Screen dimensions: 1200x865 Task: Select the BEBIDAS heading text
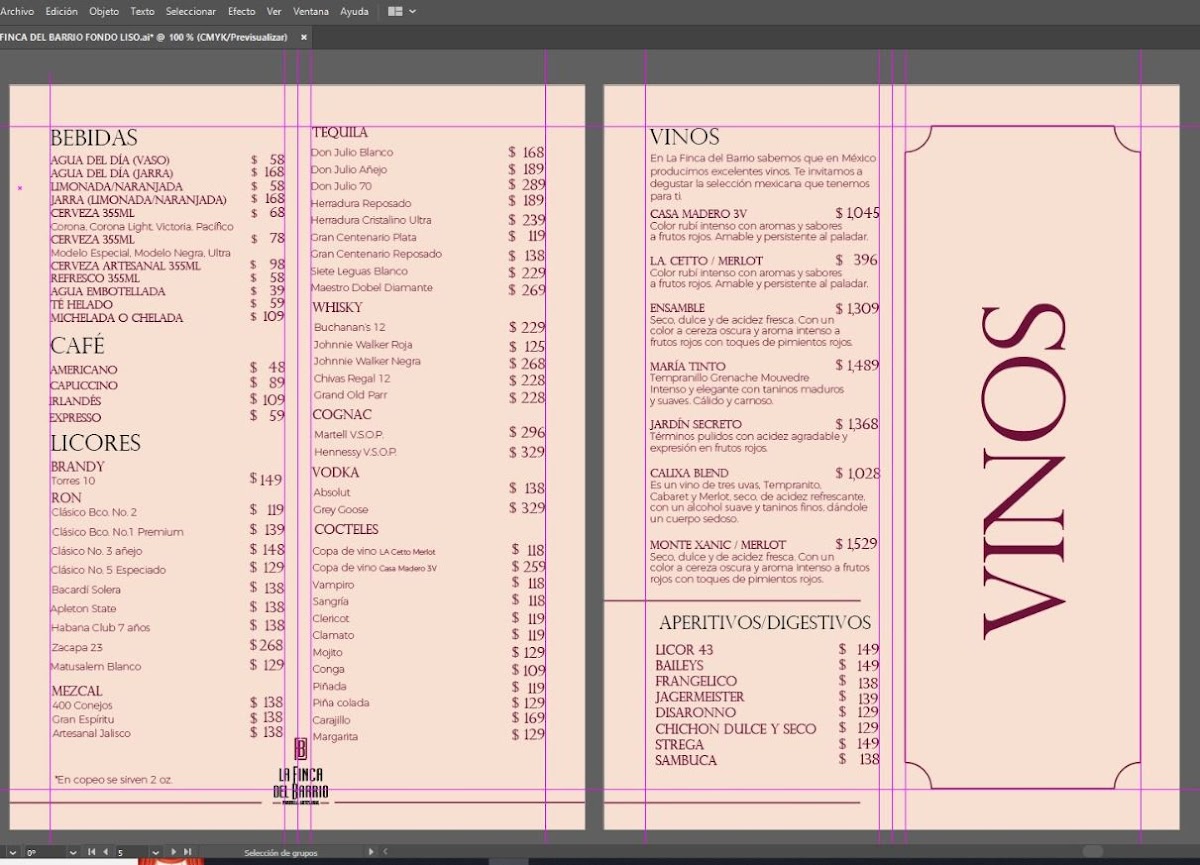[94, 138]
